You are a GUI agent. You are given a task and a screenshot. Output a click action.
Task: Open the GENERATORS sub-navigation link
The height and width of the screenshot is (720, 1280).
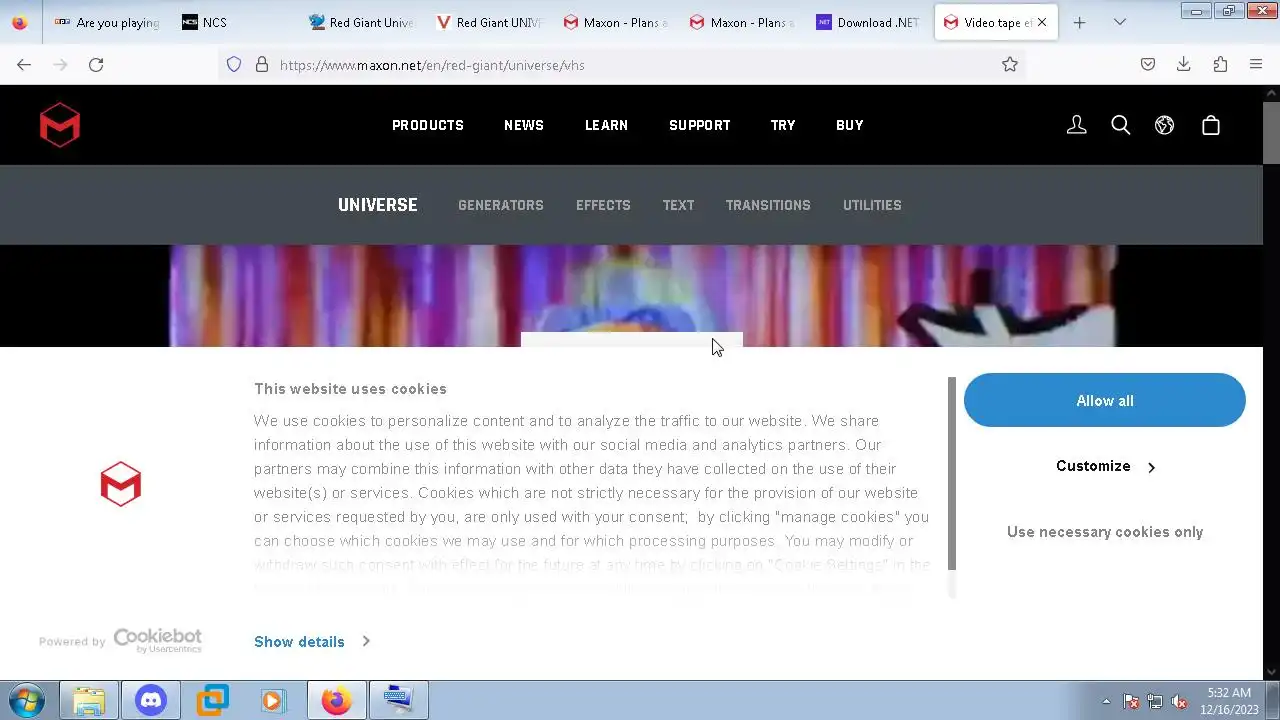coord(501,205)
